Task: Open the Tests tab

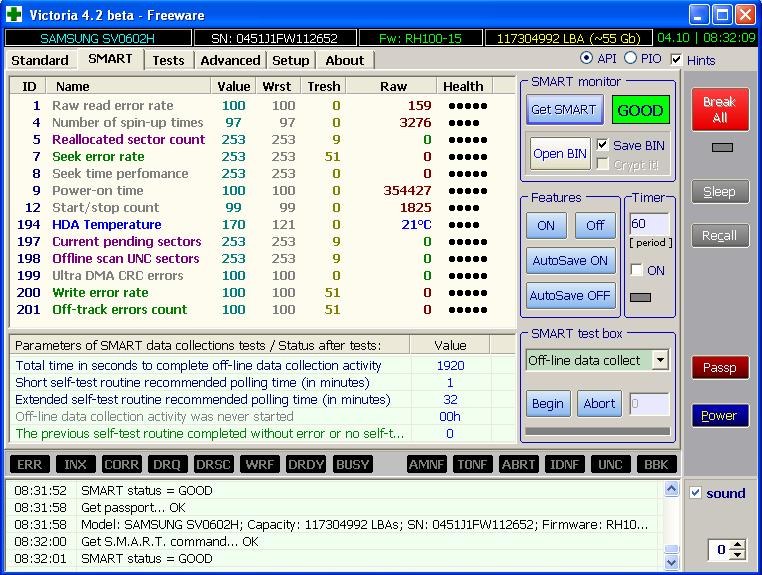Action: tap(169, 60)
